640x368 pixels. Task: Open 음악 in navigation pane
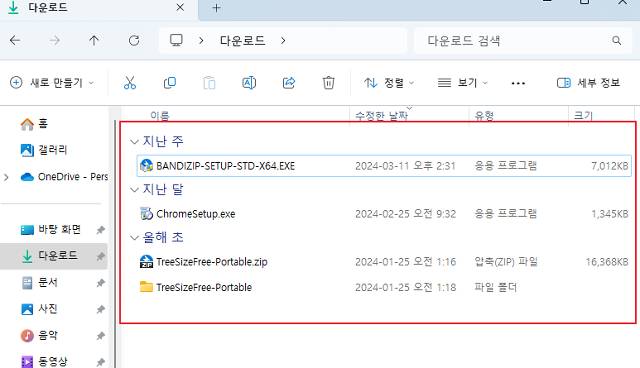coord(40,335)
